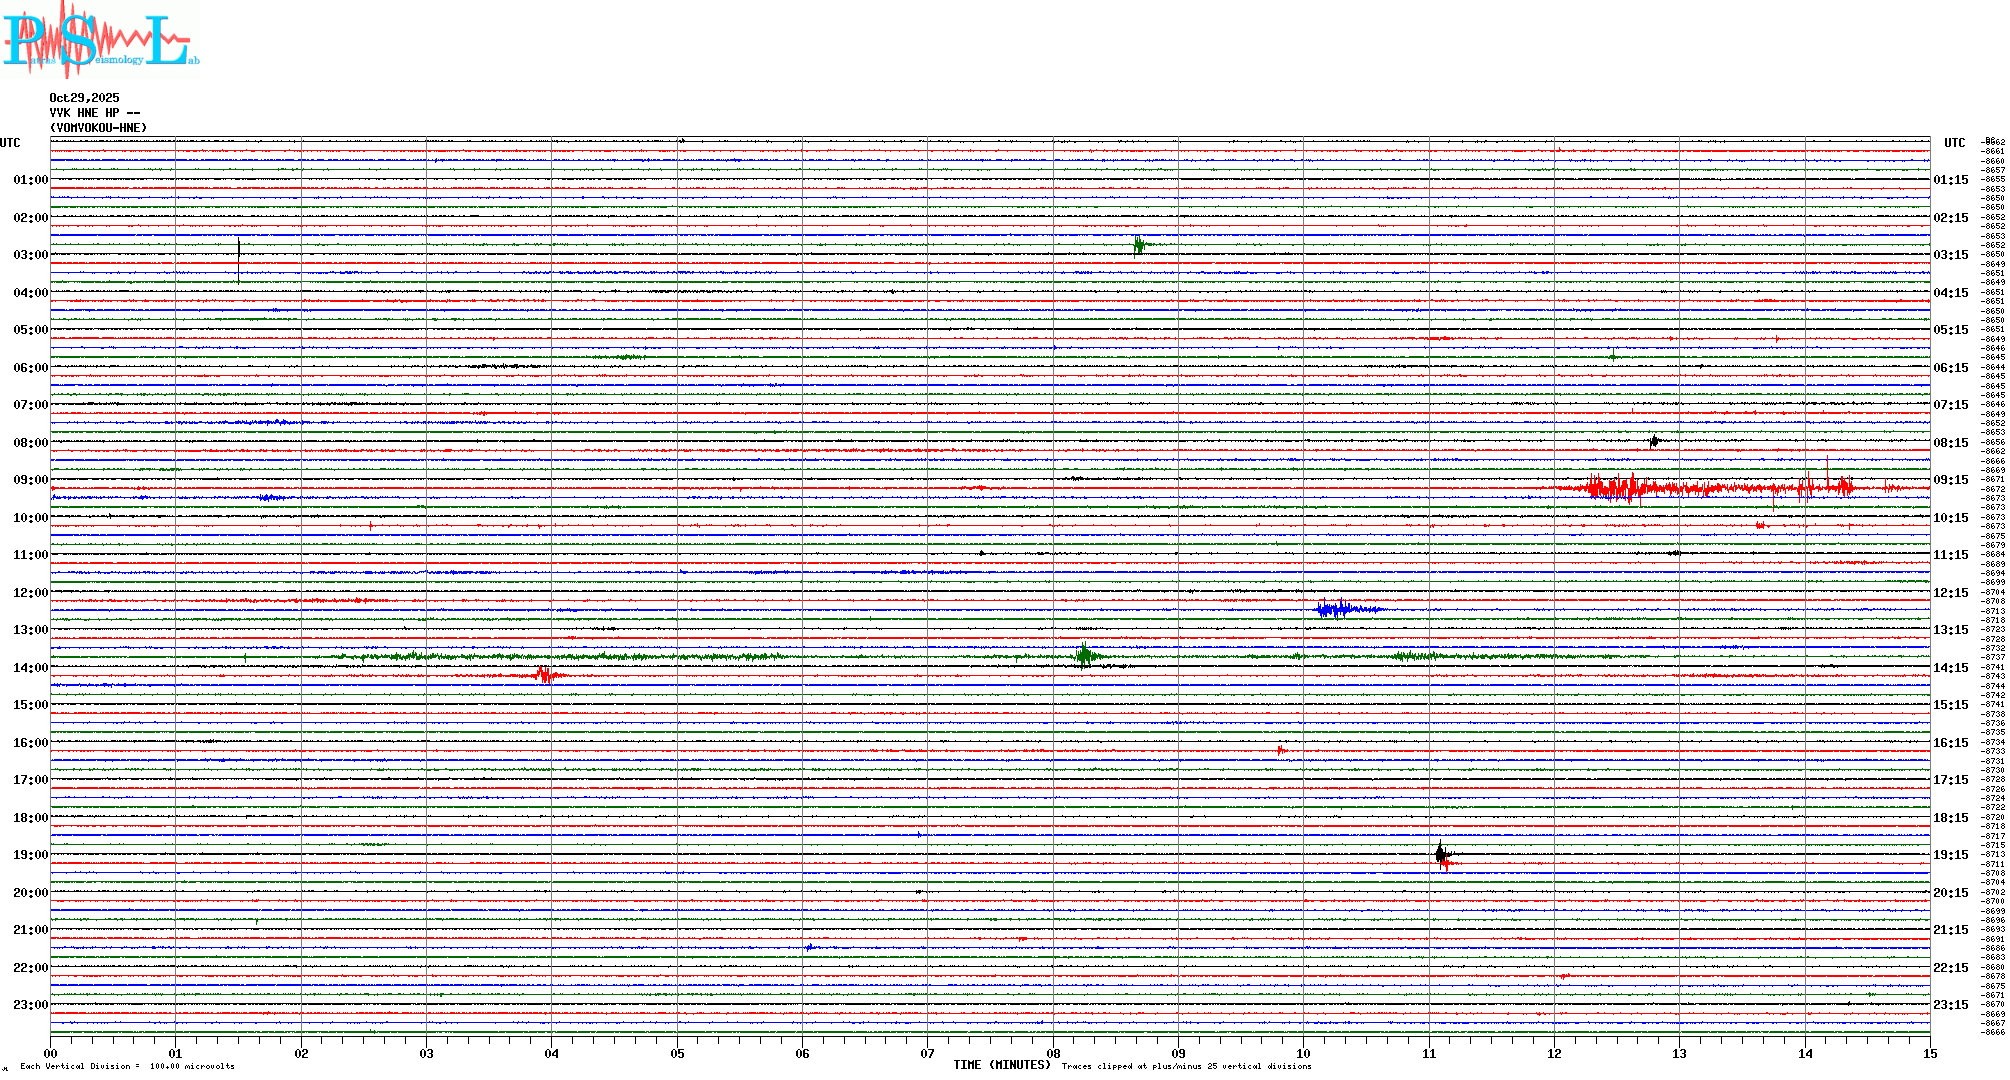Click the (VOMVOKOU-HNE) station name
The image size is (2010, 1080).
tap(98, 128)
